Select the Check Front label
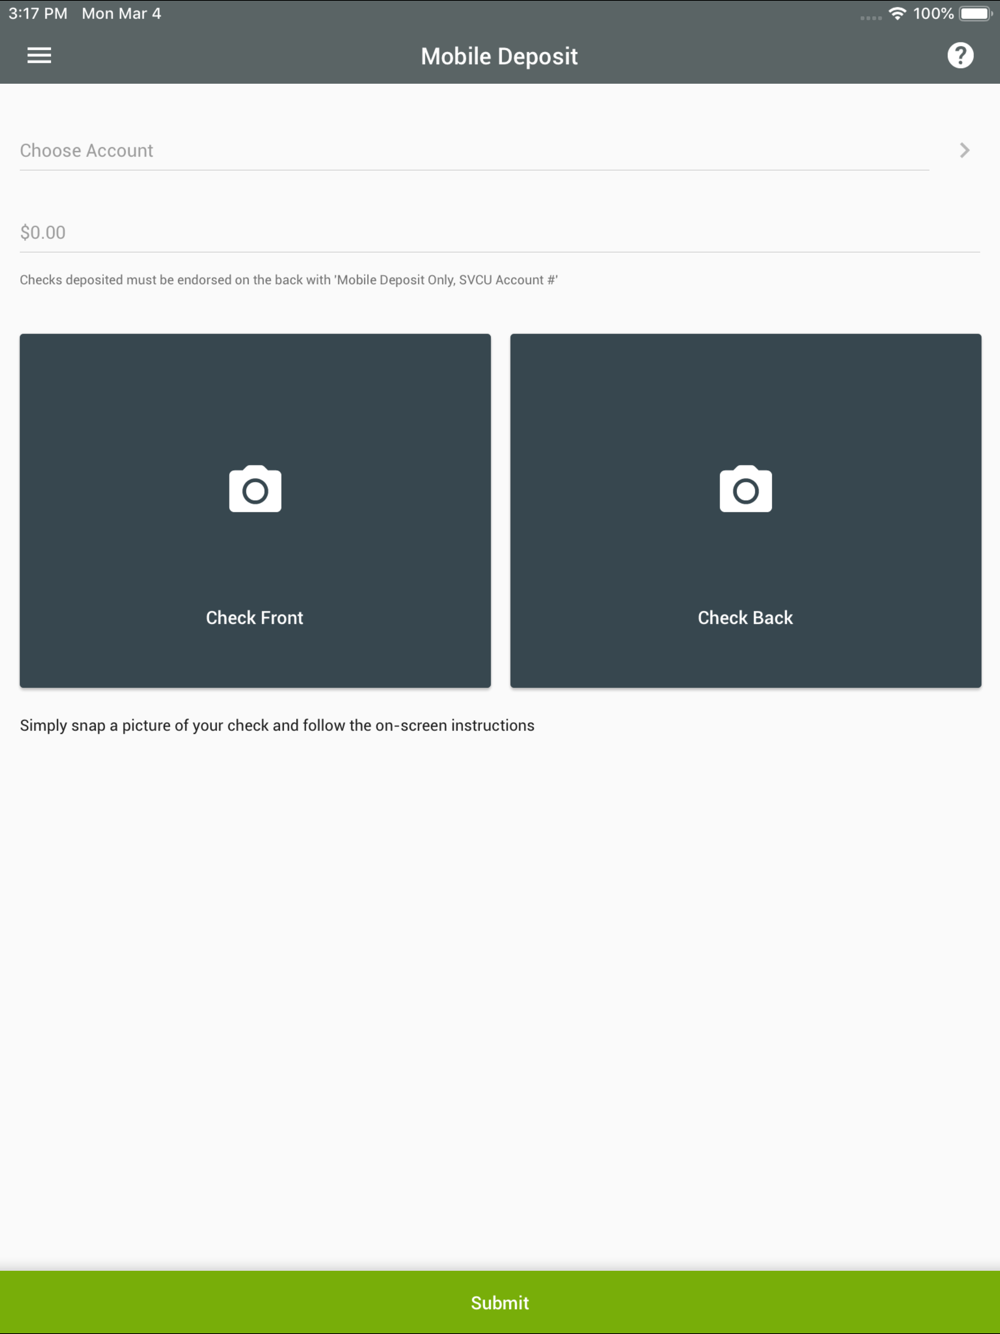The image size is (1000, 1334). coord(255,618)
